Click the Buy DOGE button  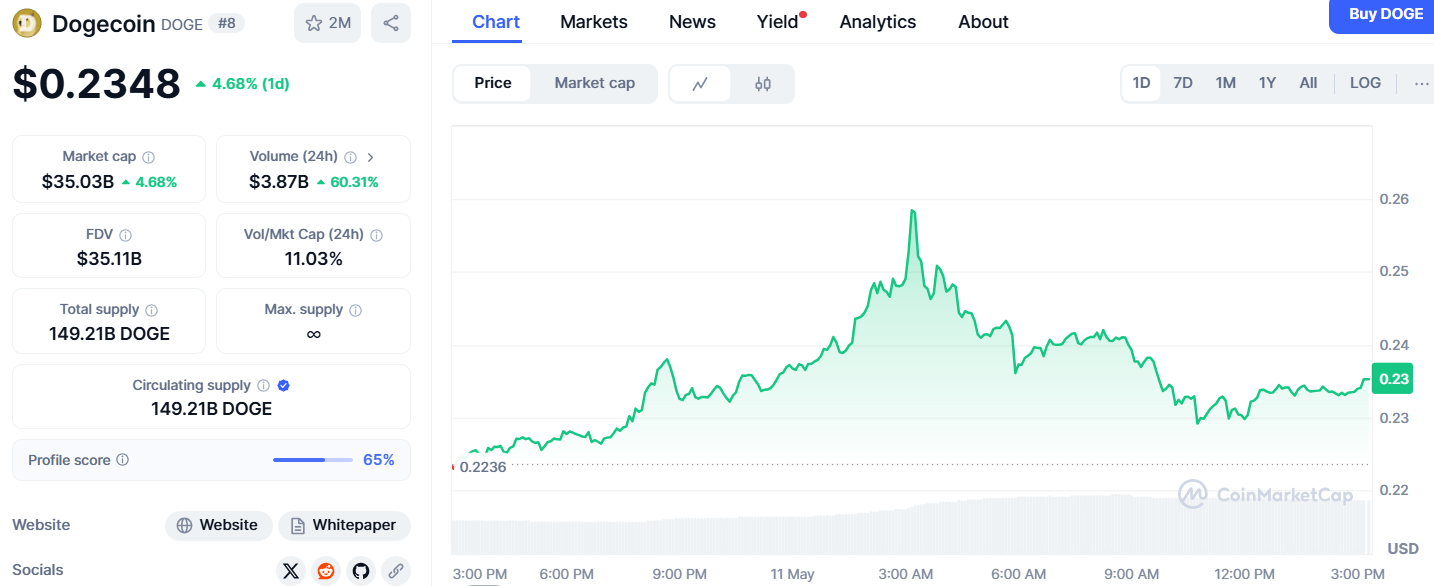[x=1384, y=15]
